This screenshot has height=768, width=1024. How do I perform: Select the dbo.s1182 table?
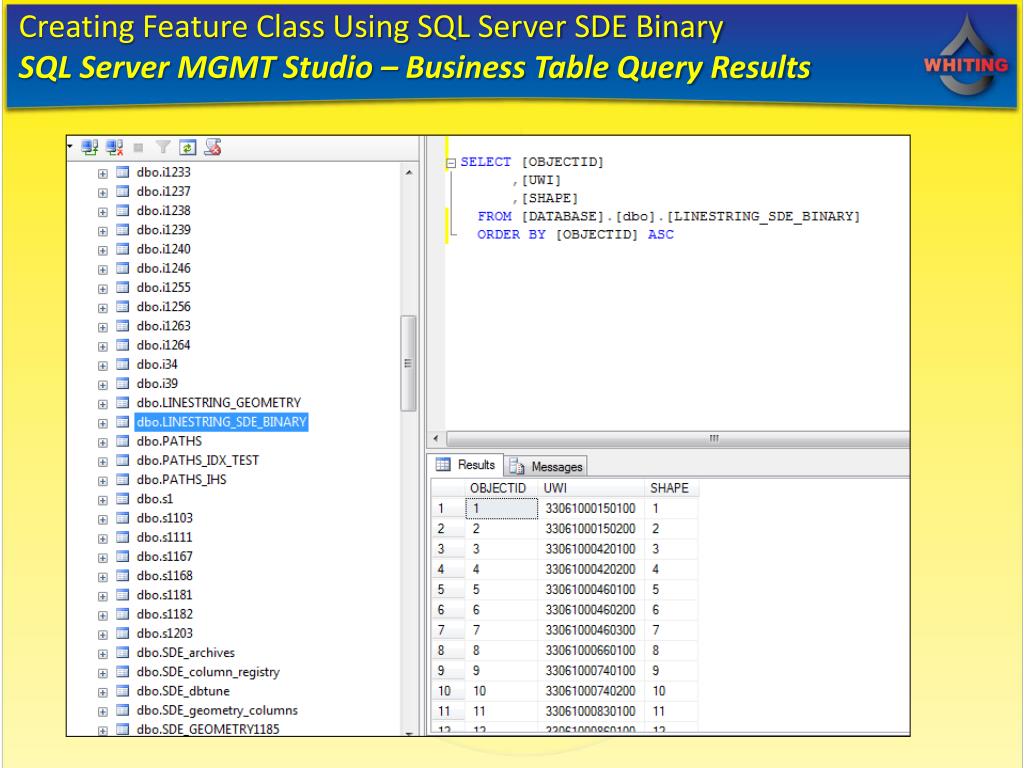[x=165, y=615]
